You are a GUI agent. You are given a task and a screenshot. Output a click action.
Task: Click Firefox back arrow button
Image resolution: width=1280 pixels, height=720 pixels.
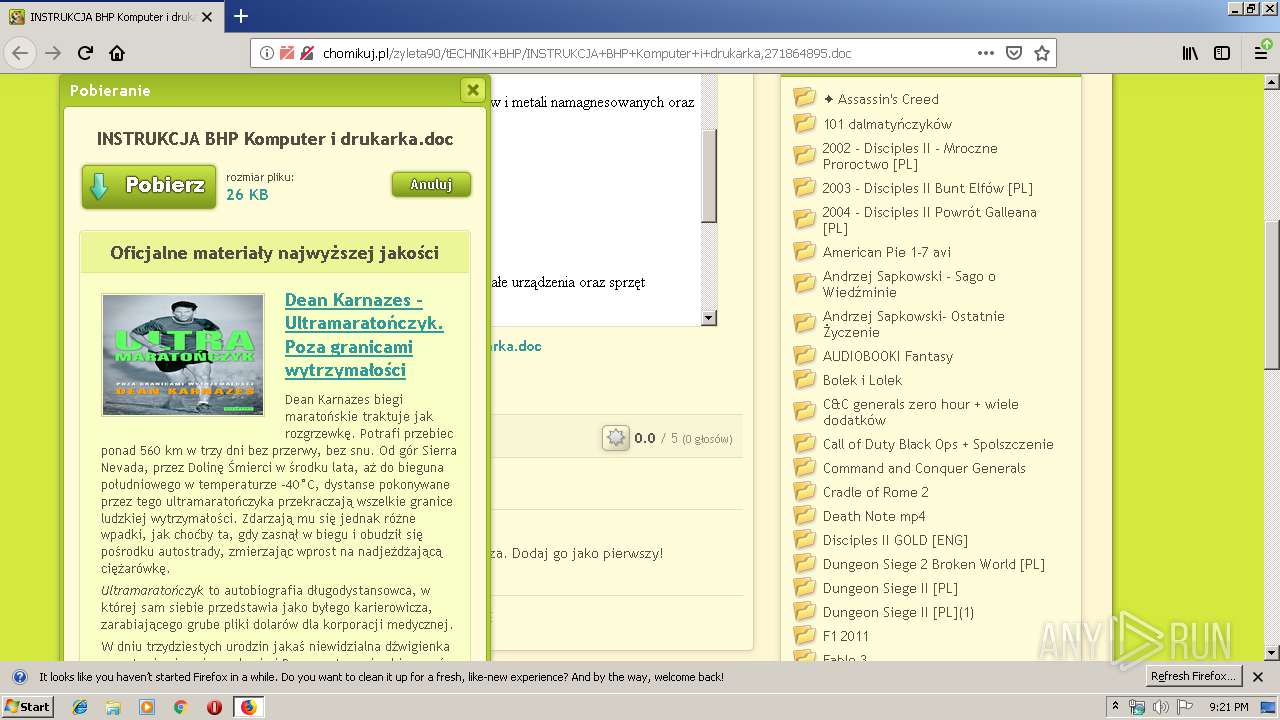point(20,53)
